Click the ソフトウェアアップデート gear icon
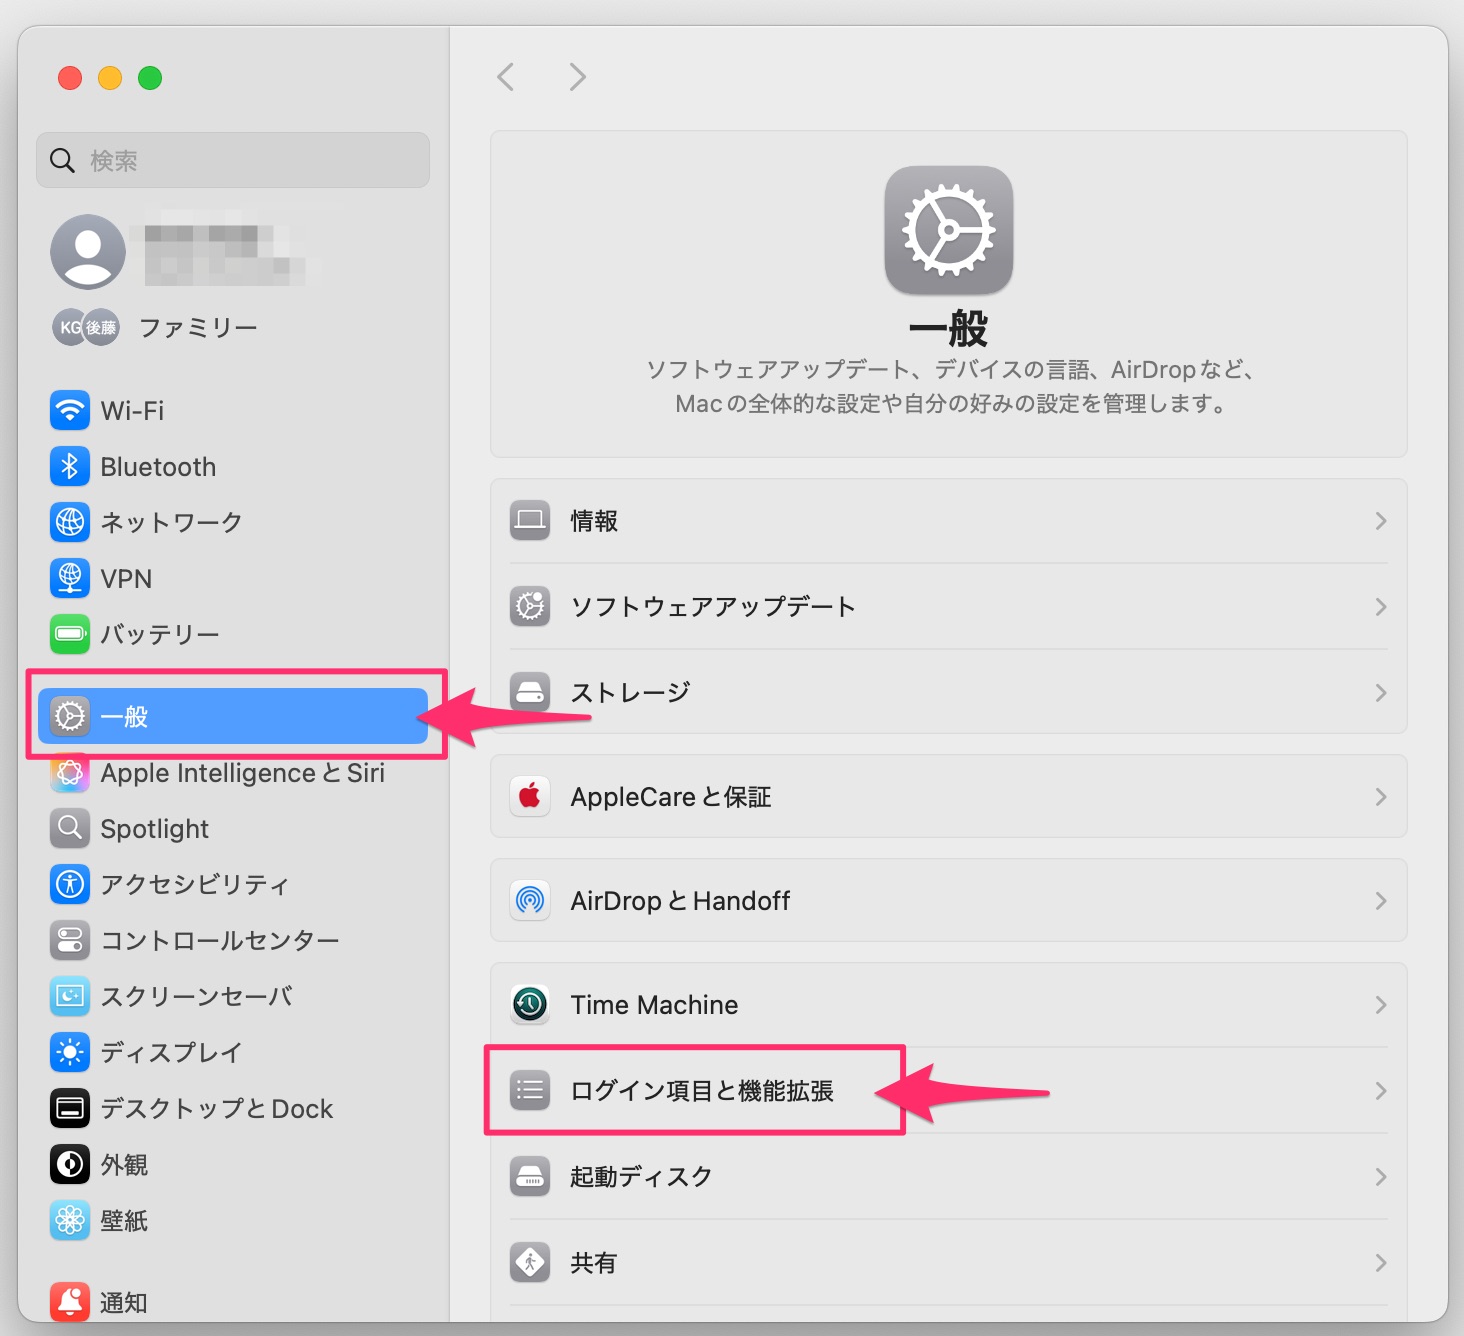Screen dimensions: 1464x1336 coord(530,606)
